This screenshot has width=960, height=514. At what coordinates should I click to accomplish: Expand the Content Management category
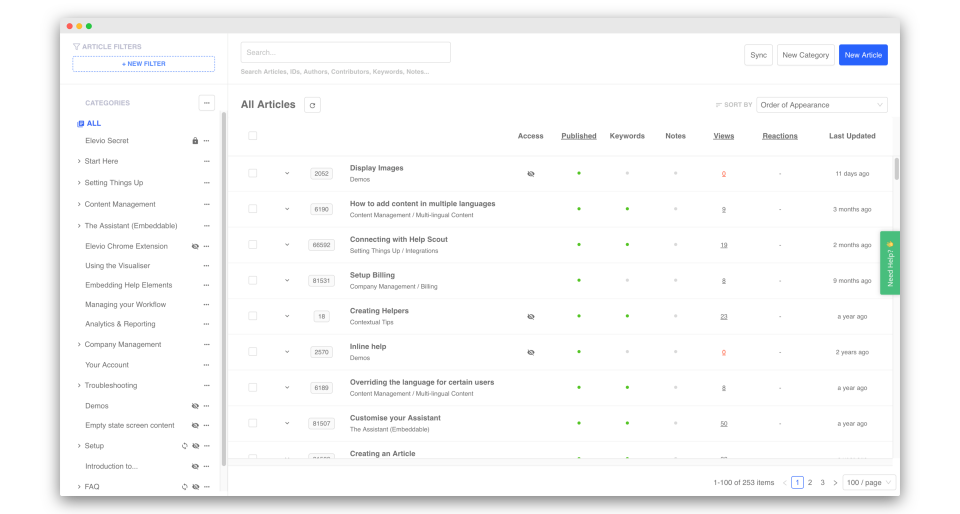79,205
